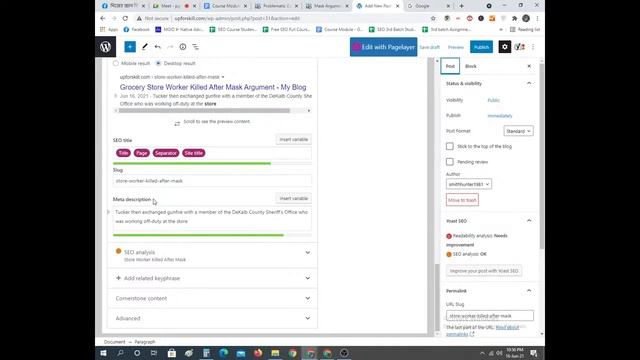Viewport: 640px width, 360px height.
Task: Collapse the Status & visibility panel
Action: click(529, 83)
